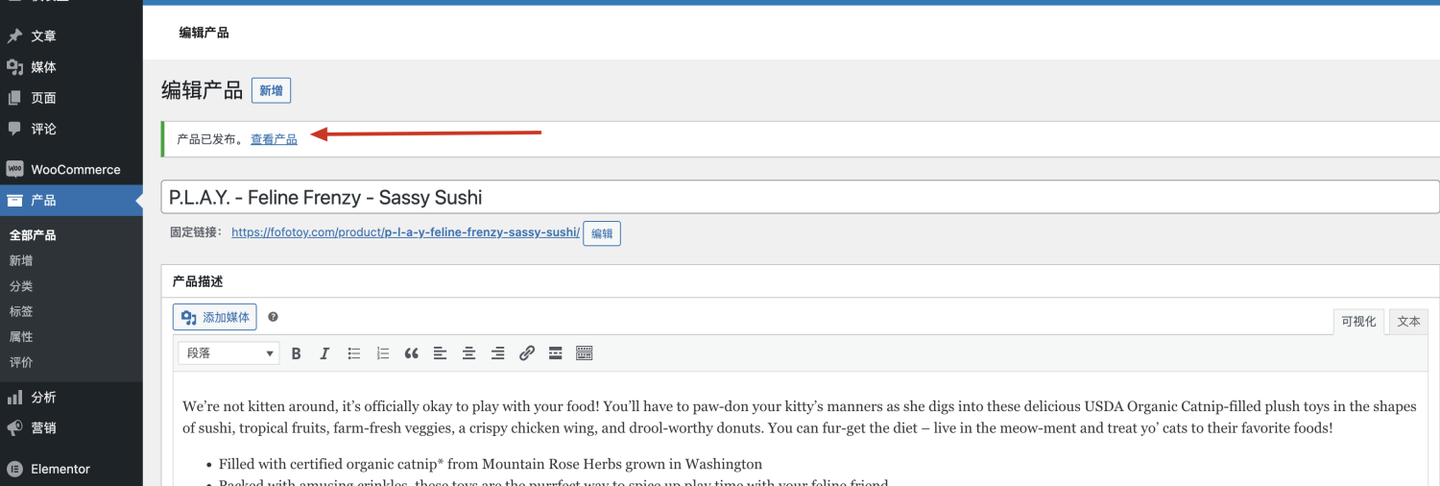Viewport: 1440px width, 486px height.
Task: Click into the product description paragraph text
Action: tap(799, 417)
